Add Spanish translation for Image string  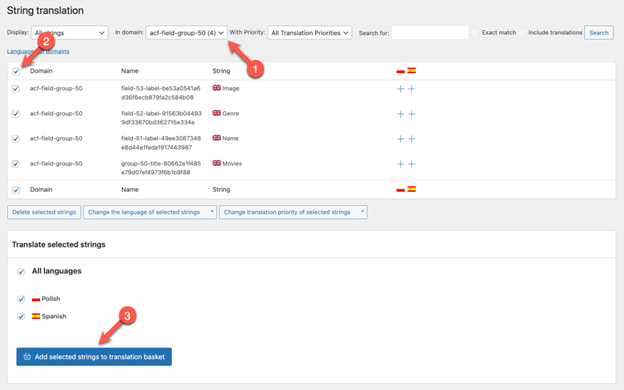[411, 89]
